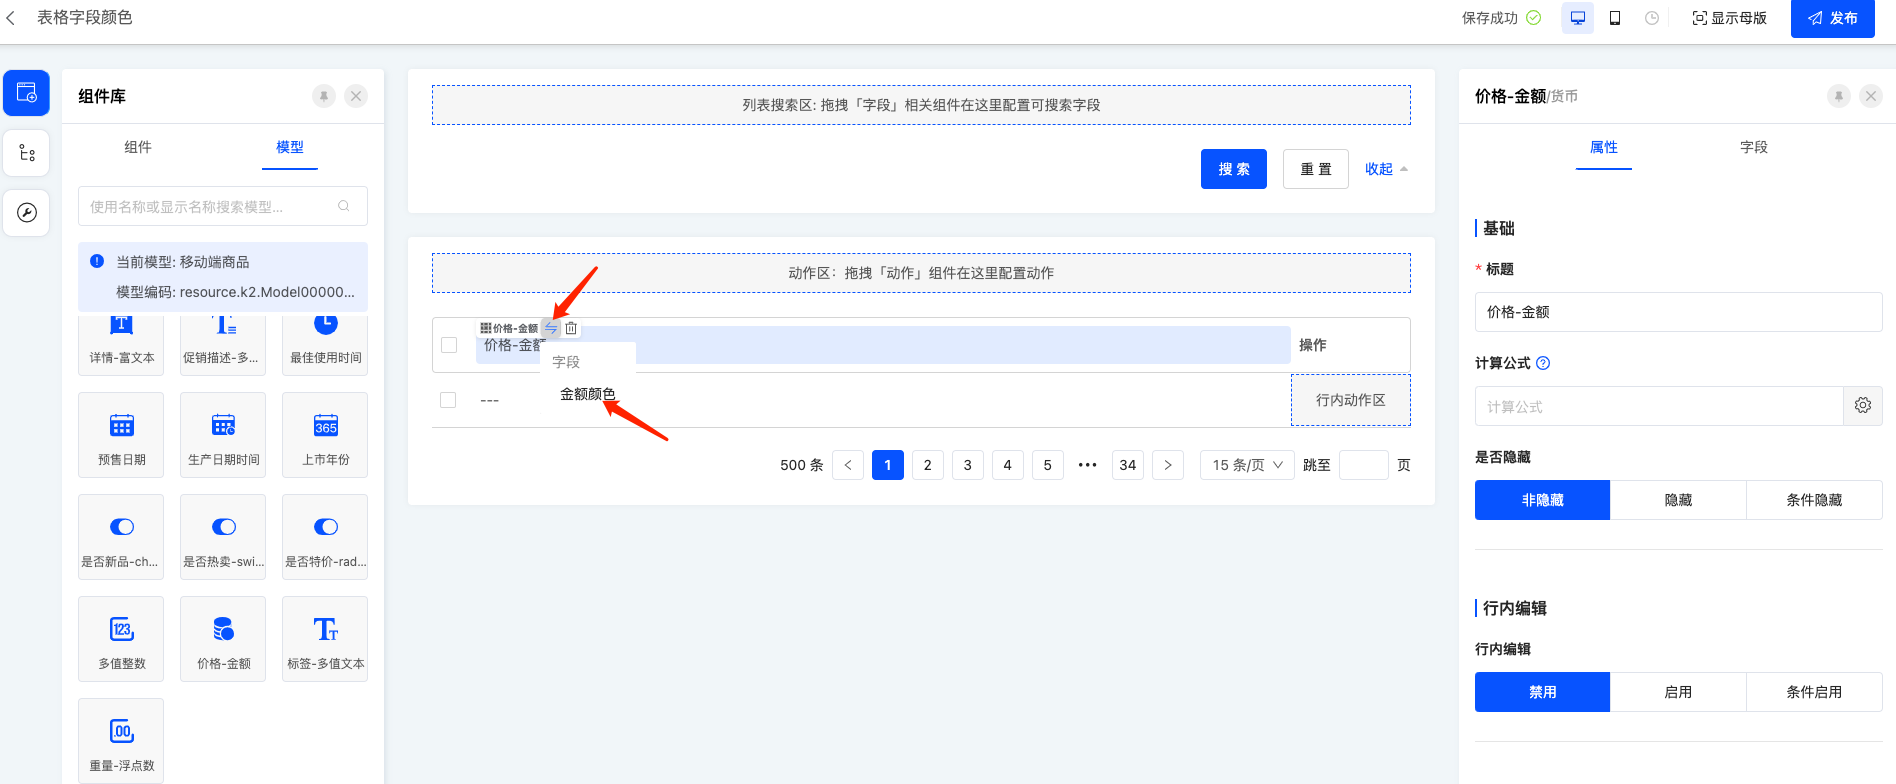
Task: Open the wrench tools sidebar icon
Action: [x=26, y=212]
